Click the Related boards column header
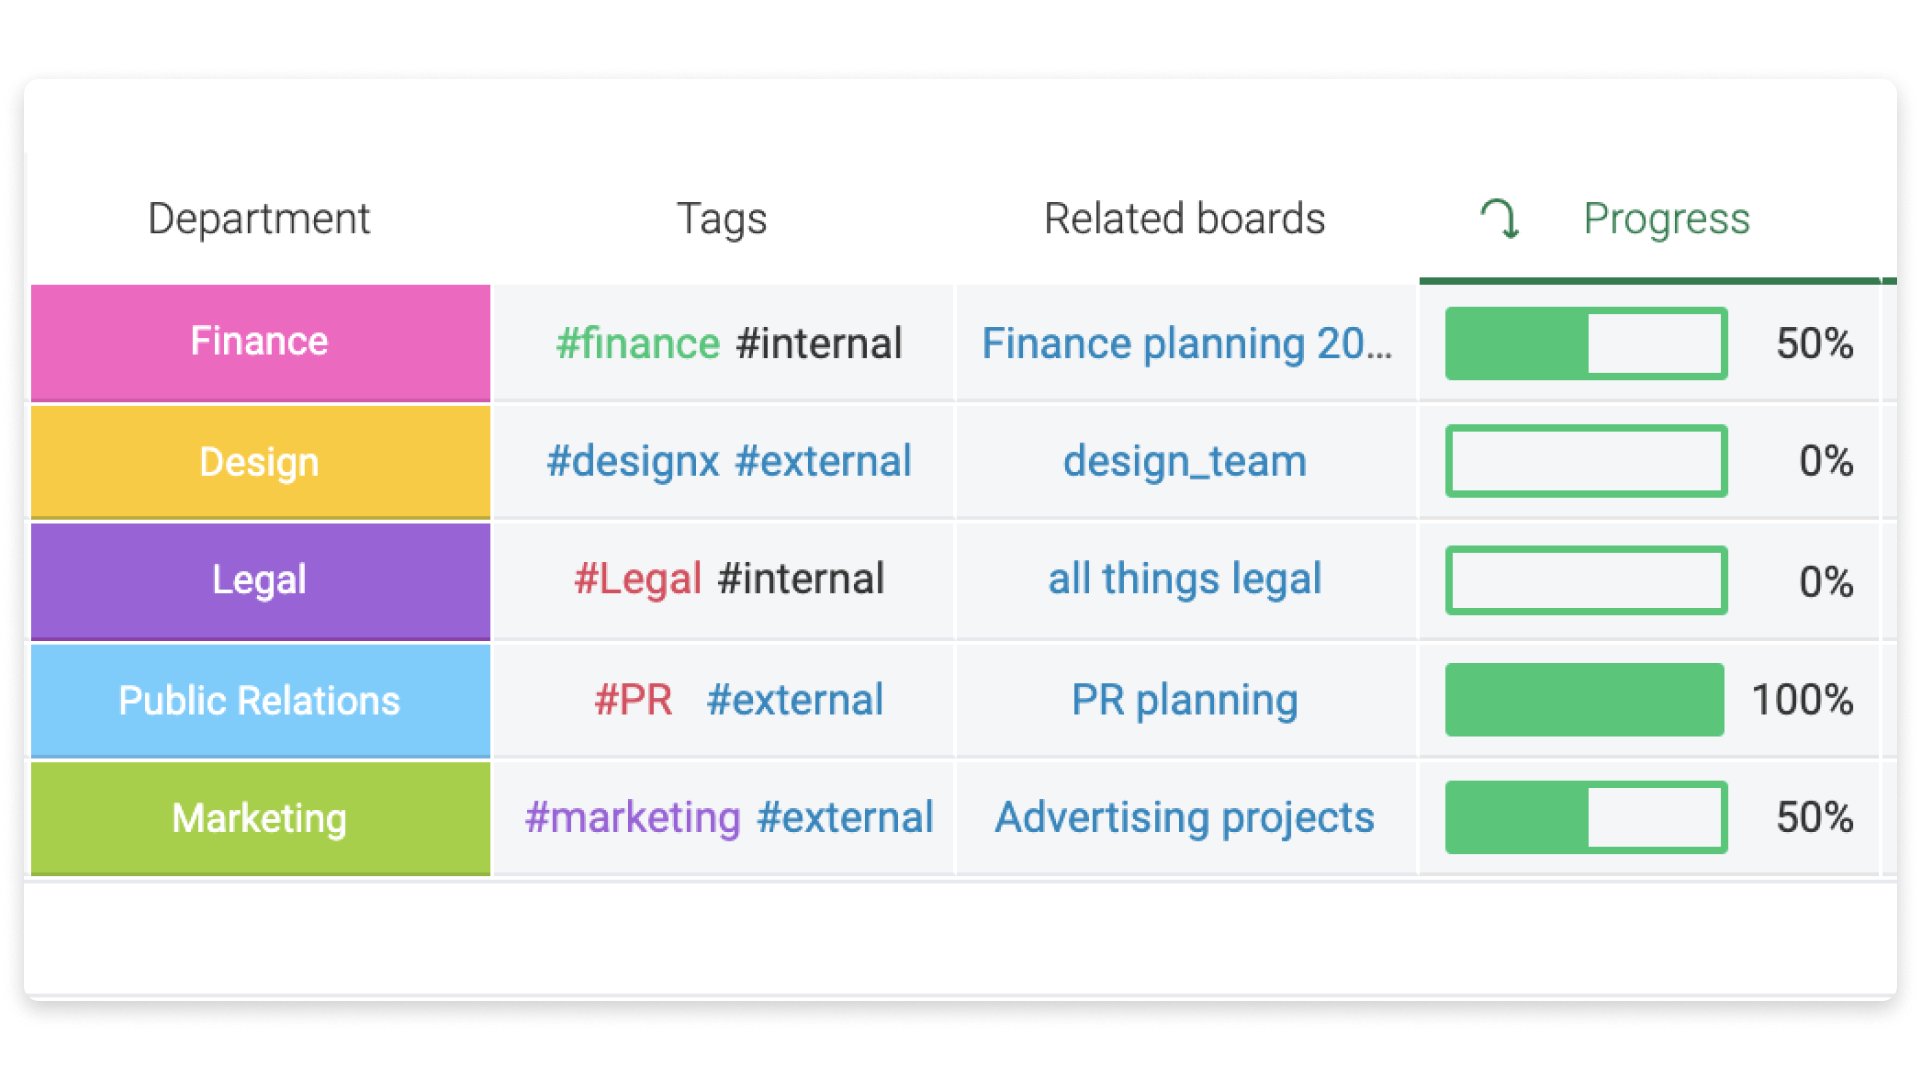This screenshot has height=1080, width=1921. [1184, 218]
